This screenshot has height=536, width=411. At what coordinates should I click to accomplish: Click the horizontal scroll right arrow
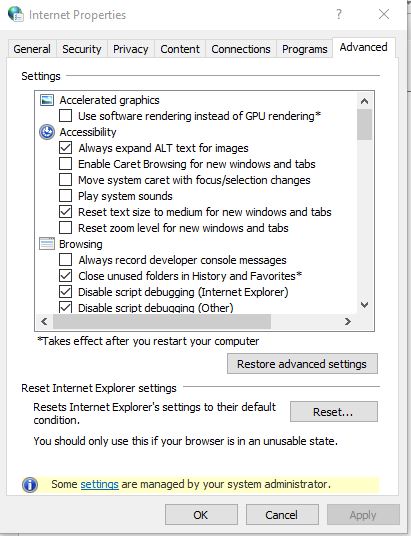tap(348, 322)
